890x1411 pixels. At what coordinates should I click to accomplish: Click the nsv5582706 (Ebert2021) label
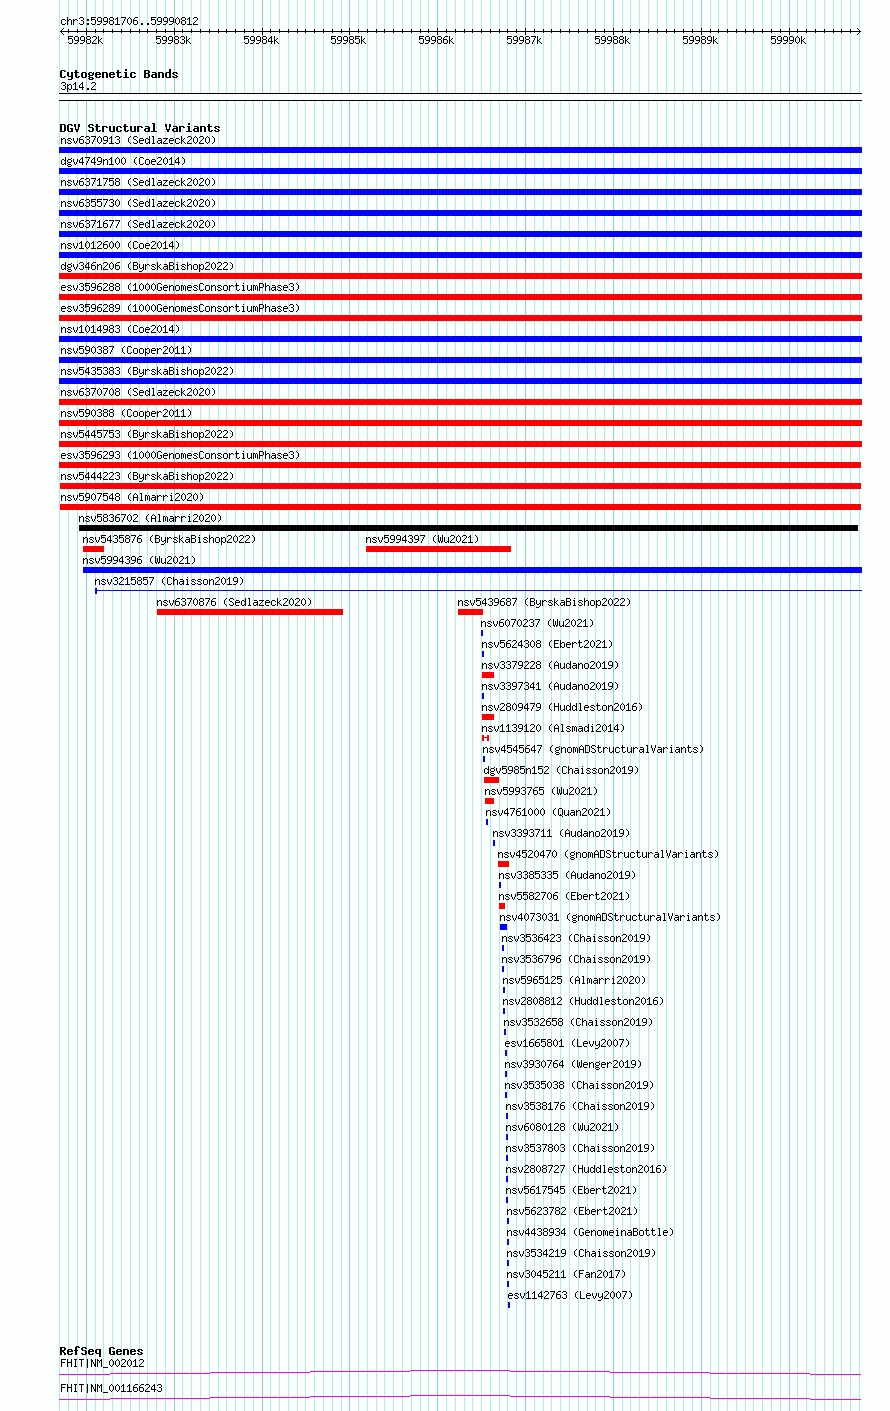coord(566,896)
